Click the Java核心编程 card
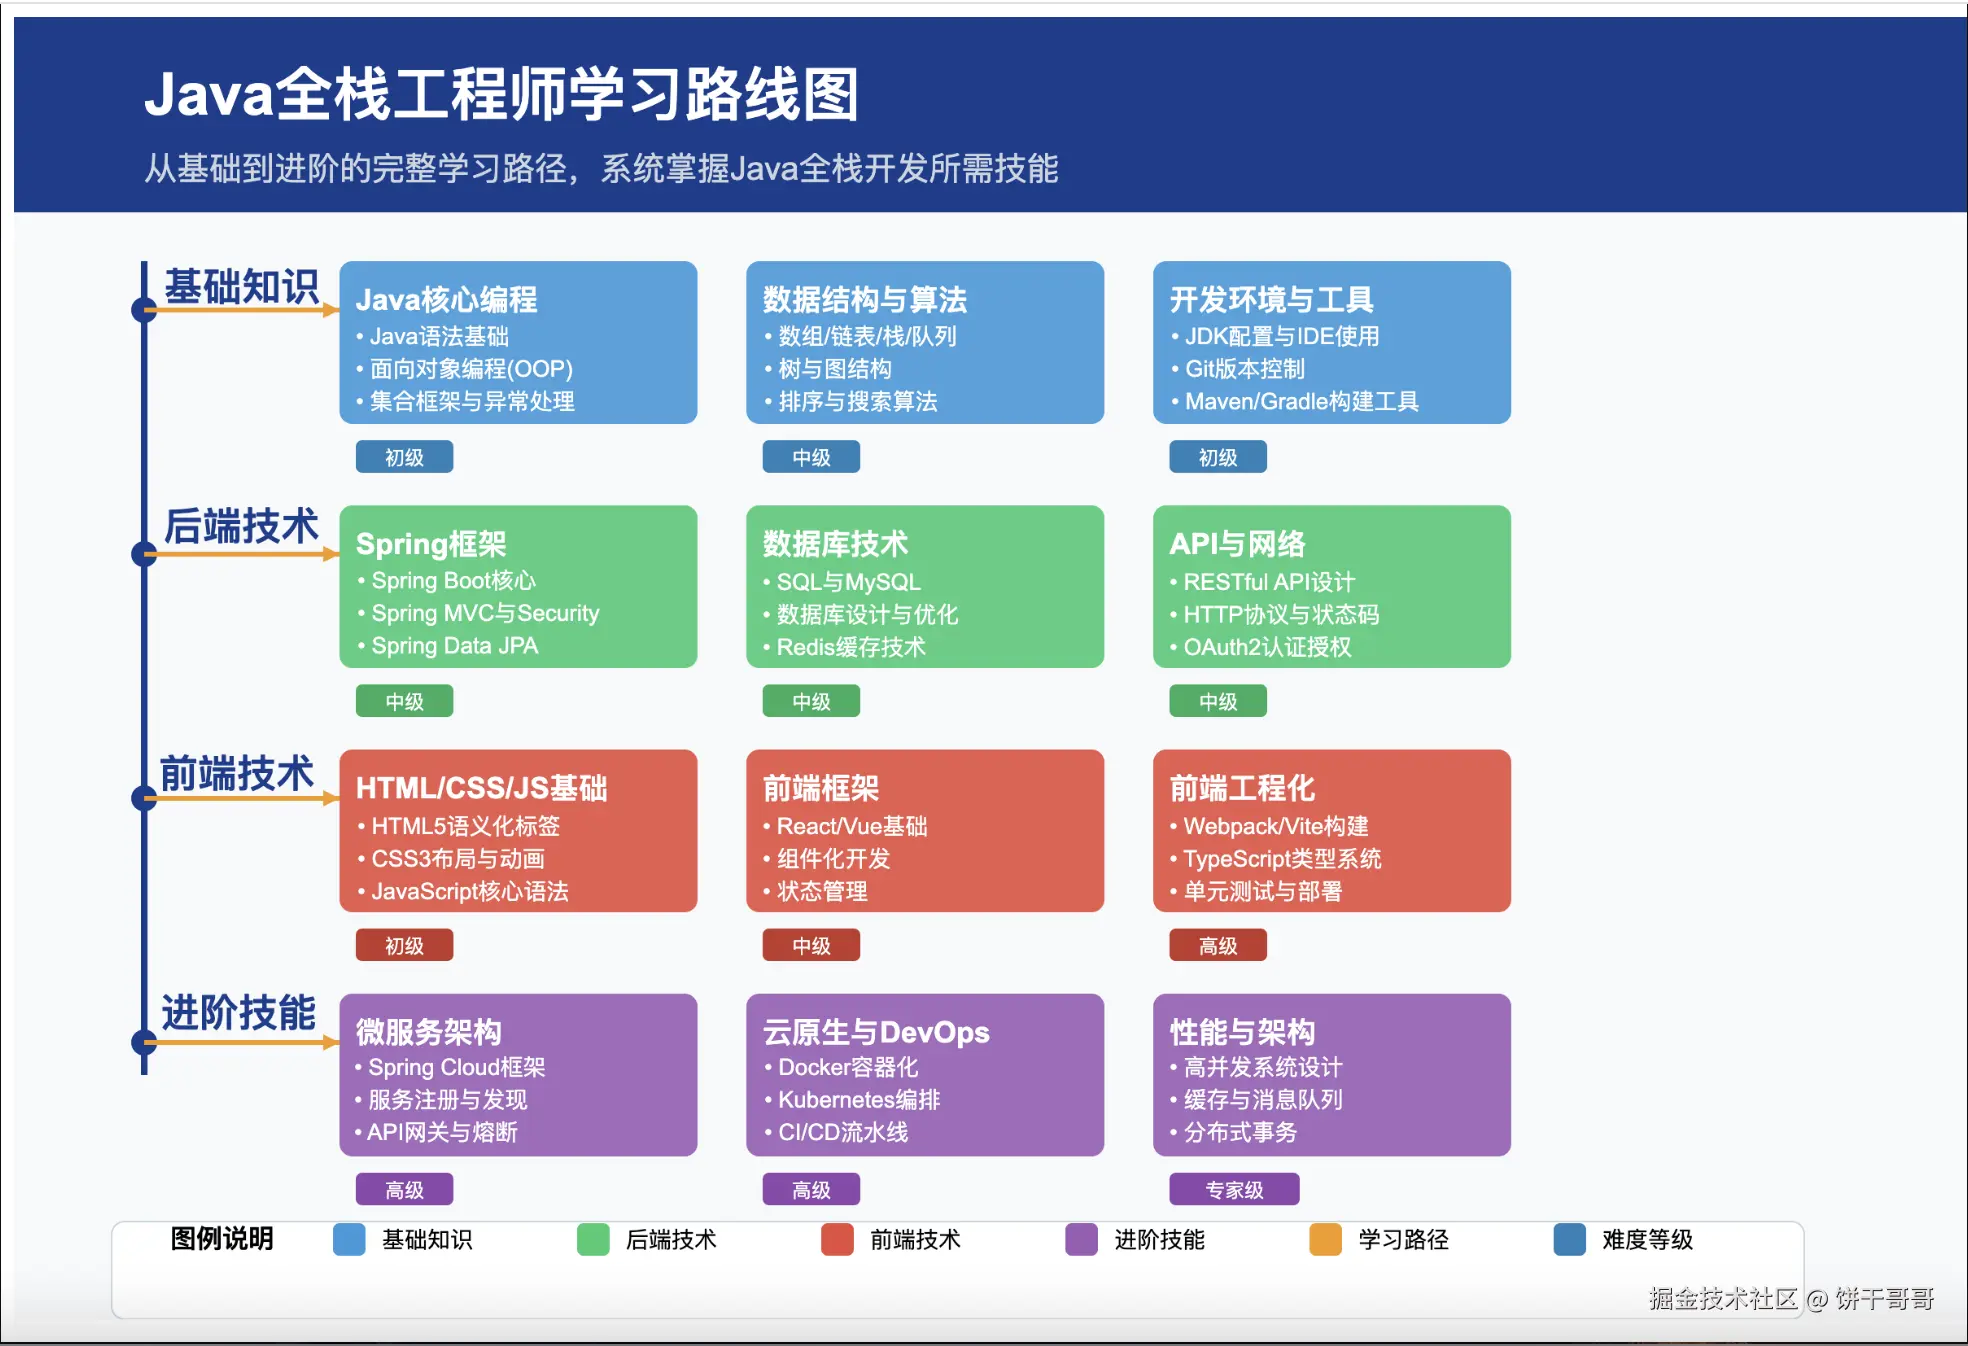 tap(518, 343)
